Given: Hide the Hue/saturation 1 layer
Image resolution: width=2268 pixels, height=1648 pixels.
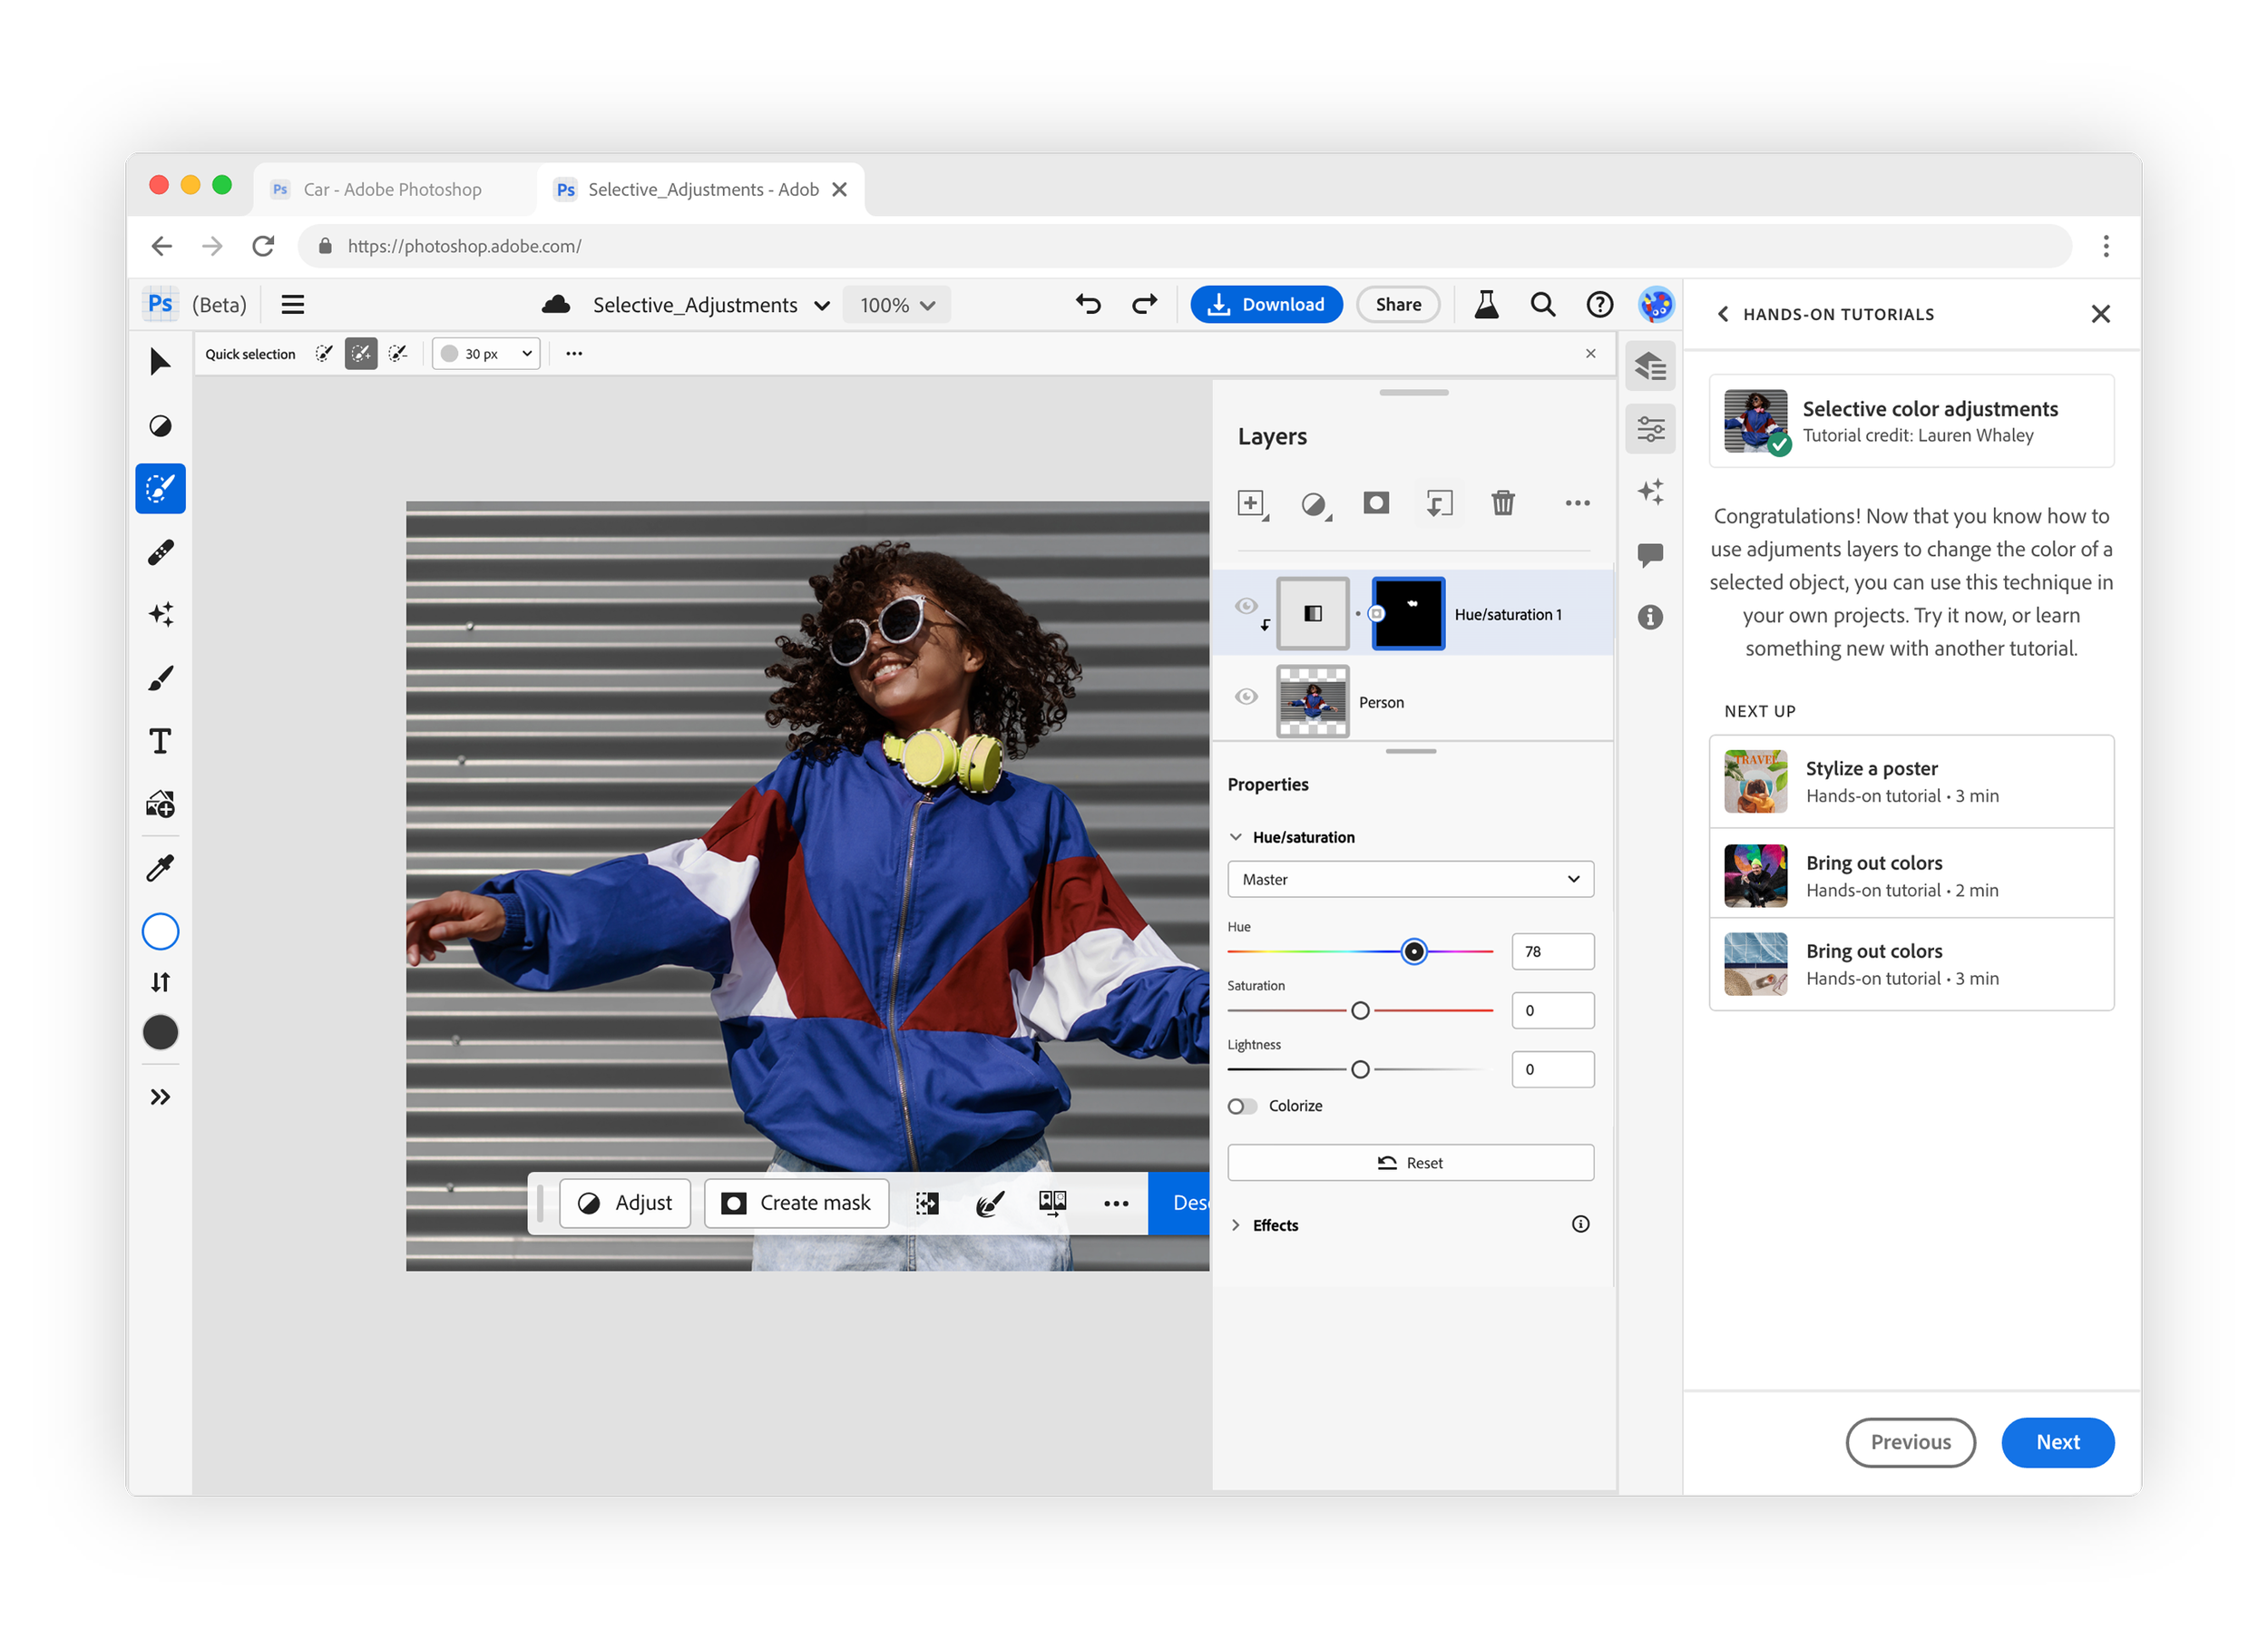Looking at the screenshot, I should click(x=1246, y=606).
